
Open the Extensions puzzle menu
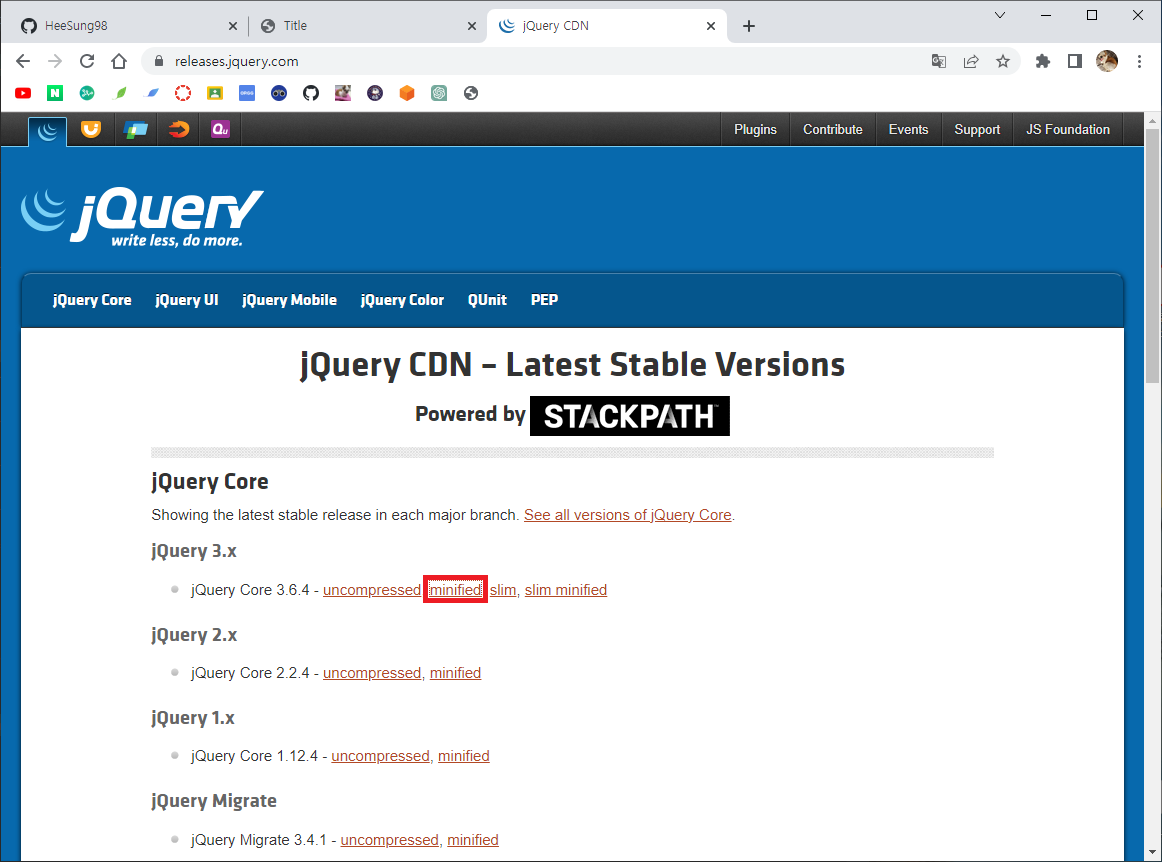click(x=1043, y=62)
